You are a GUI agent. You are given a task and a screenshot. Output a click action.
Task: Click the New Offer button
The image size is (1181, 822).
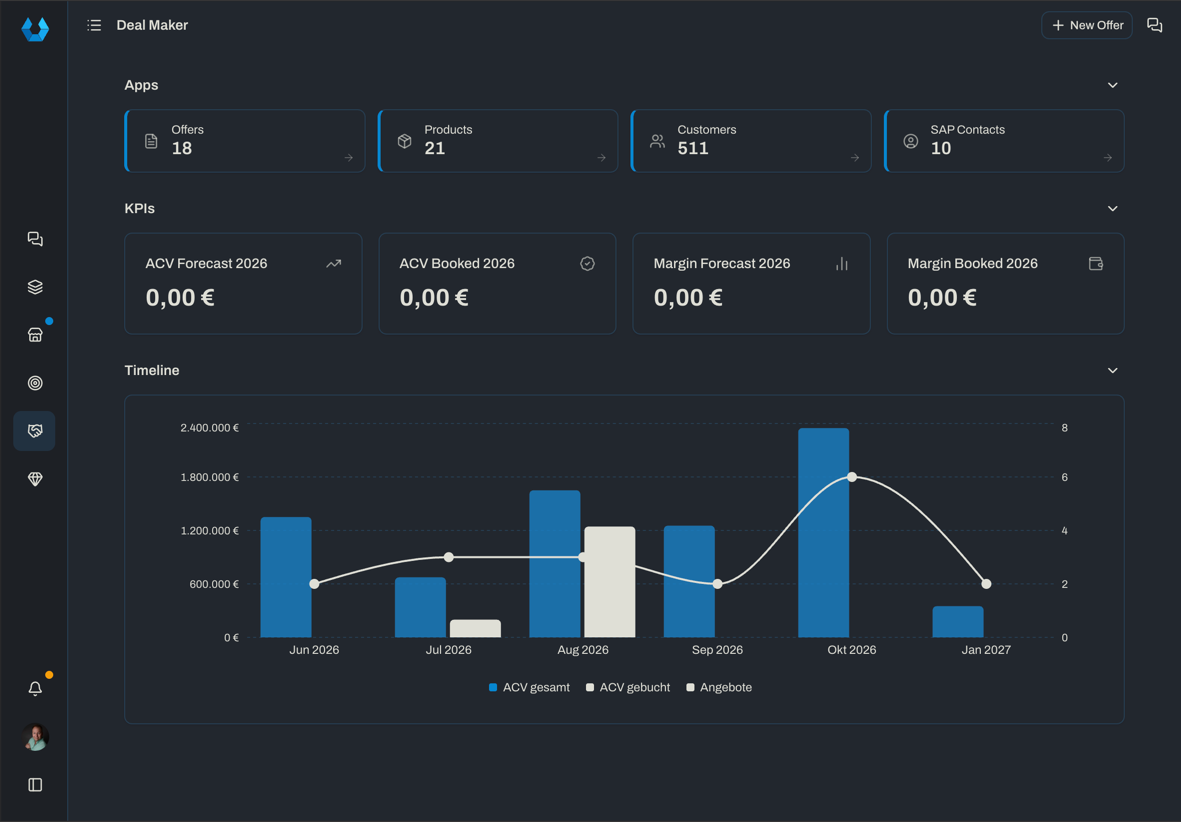(x=1087, y=26)
